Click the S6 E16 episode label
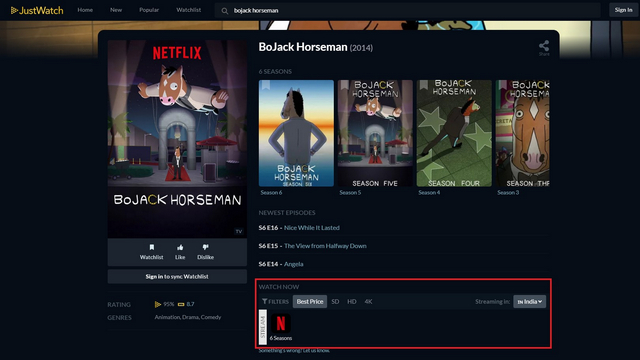 268,228
